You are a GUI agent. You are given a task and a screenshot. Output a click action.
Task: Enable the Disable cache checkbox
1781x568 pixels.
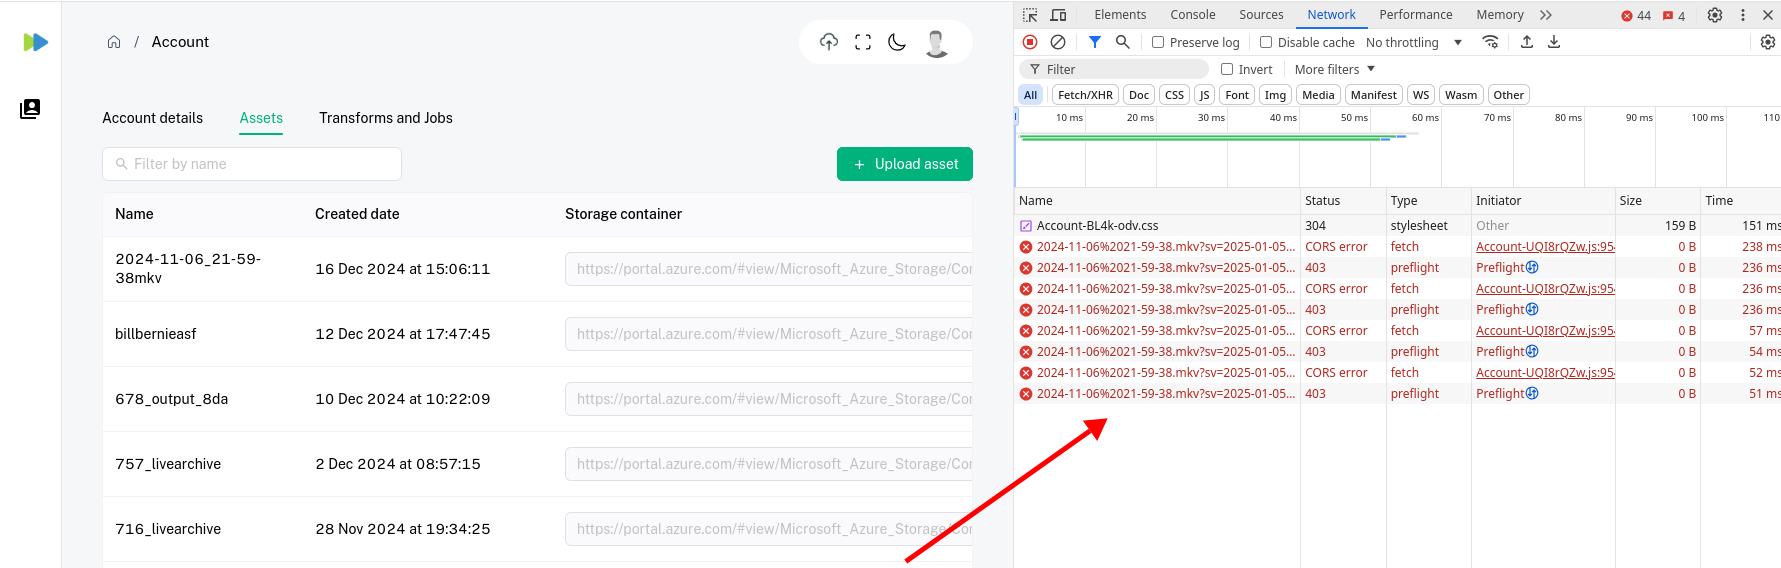[x=1266, y=42]
